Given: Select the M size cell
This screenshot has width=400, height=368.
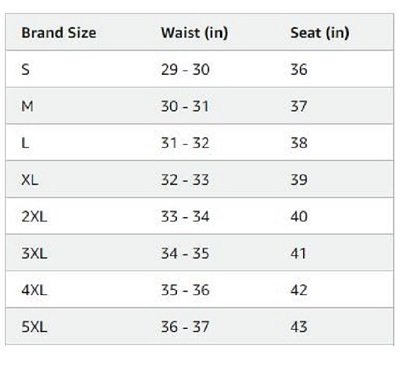Looking at the screenshot, I should coord(27,106).
